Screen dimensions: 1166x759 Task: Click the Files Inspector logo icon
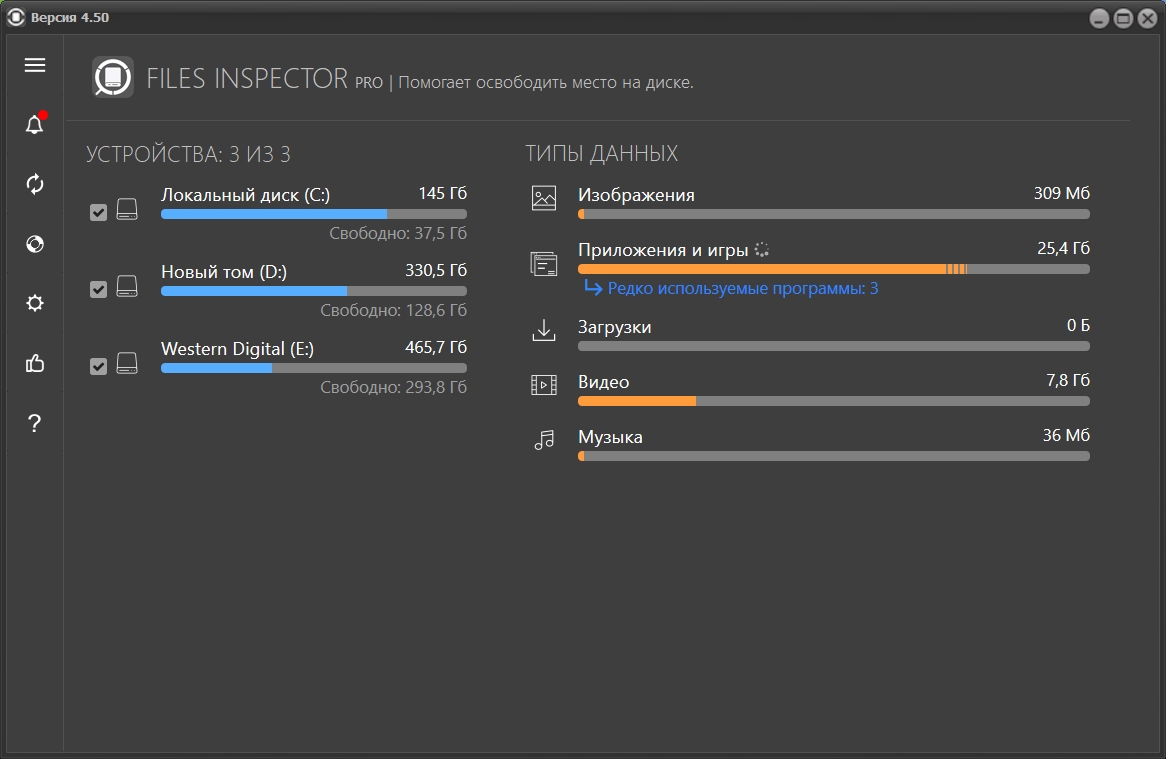113,77
